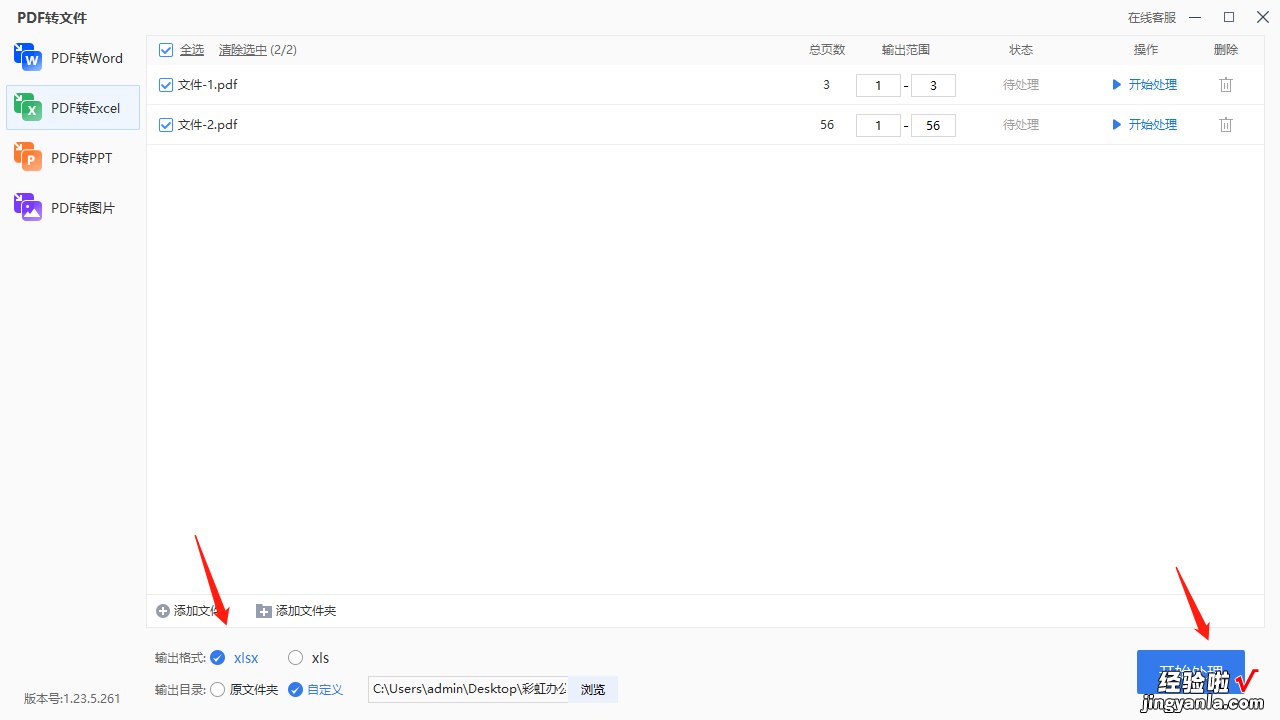Open the PDF转图片 icon in sidebar
This screenshot has width=1280, height=720.
coord(28,208)
